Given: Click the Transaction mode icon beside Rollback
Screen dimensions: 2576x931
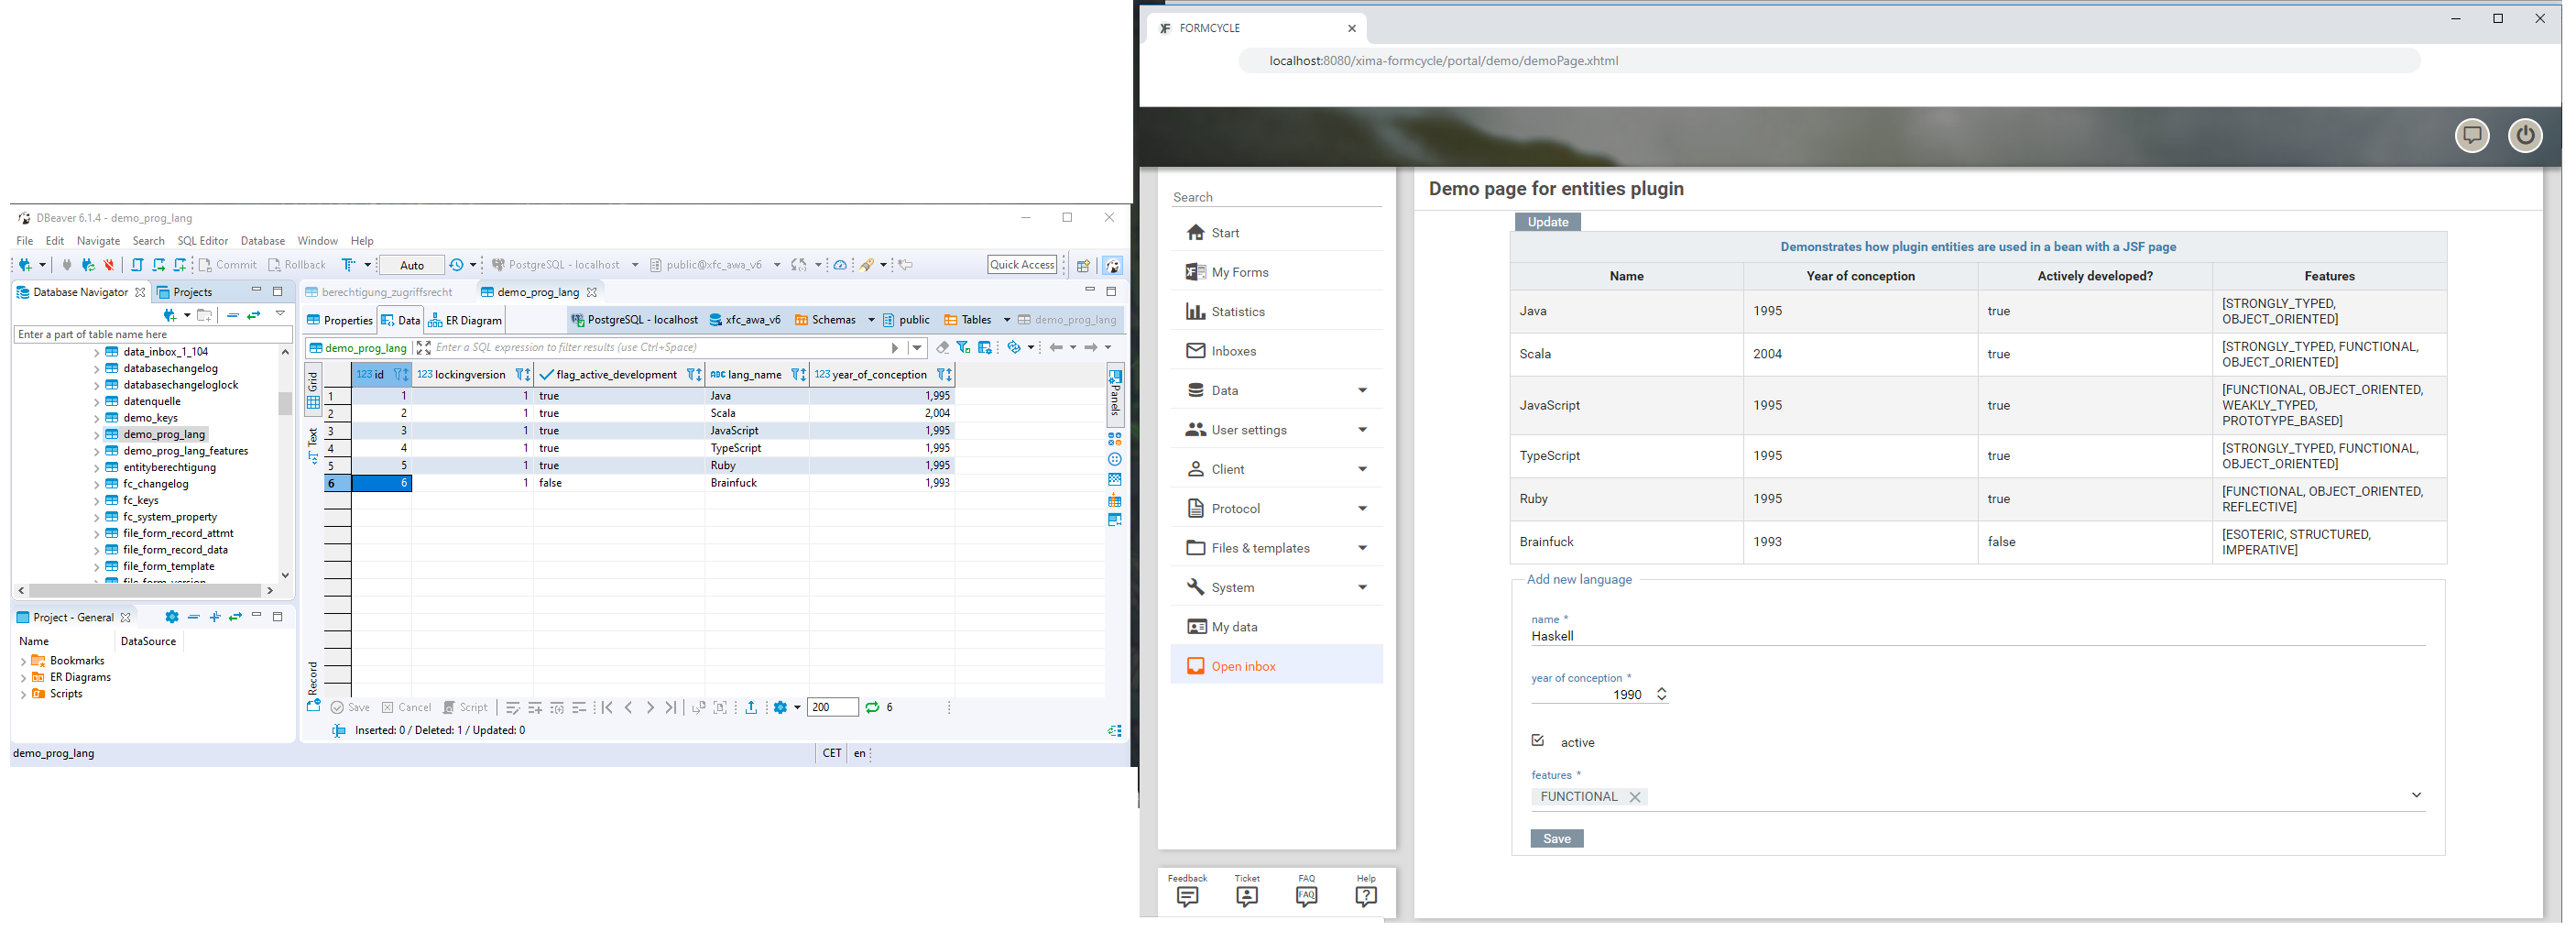Looking at the screenshot, I should tap(348, 265).
